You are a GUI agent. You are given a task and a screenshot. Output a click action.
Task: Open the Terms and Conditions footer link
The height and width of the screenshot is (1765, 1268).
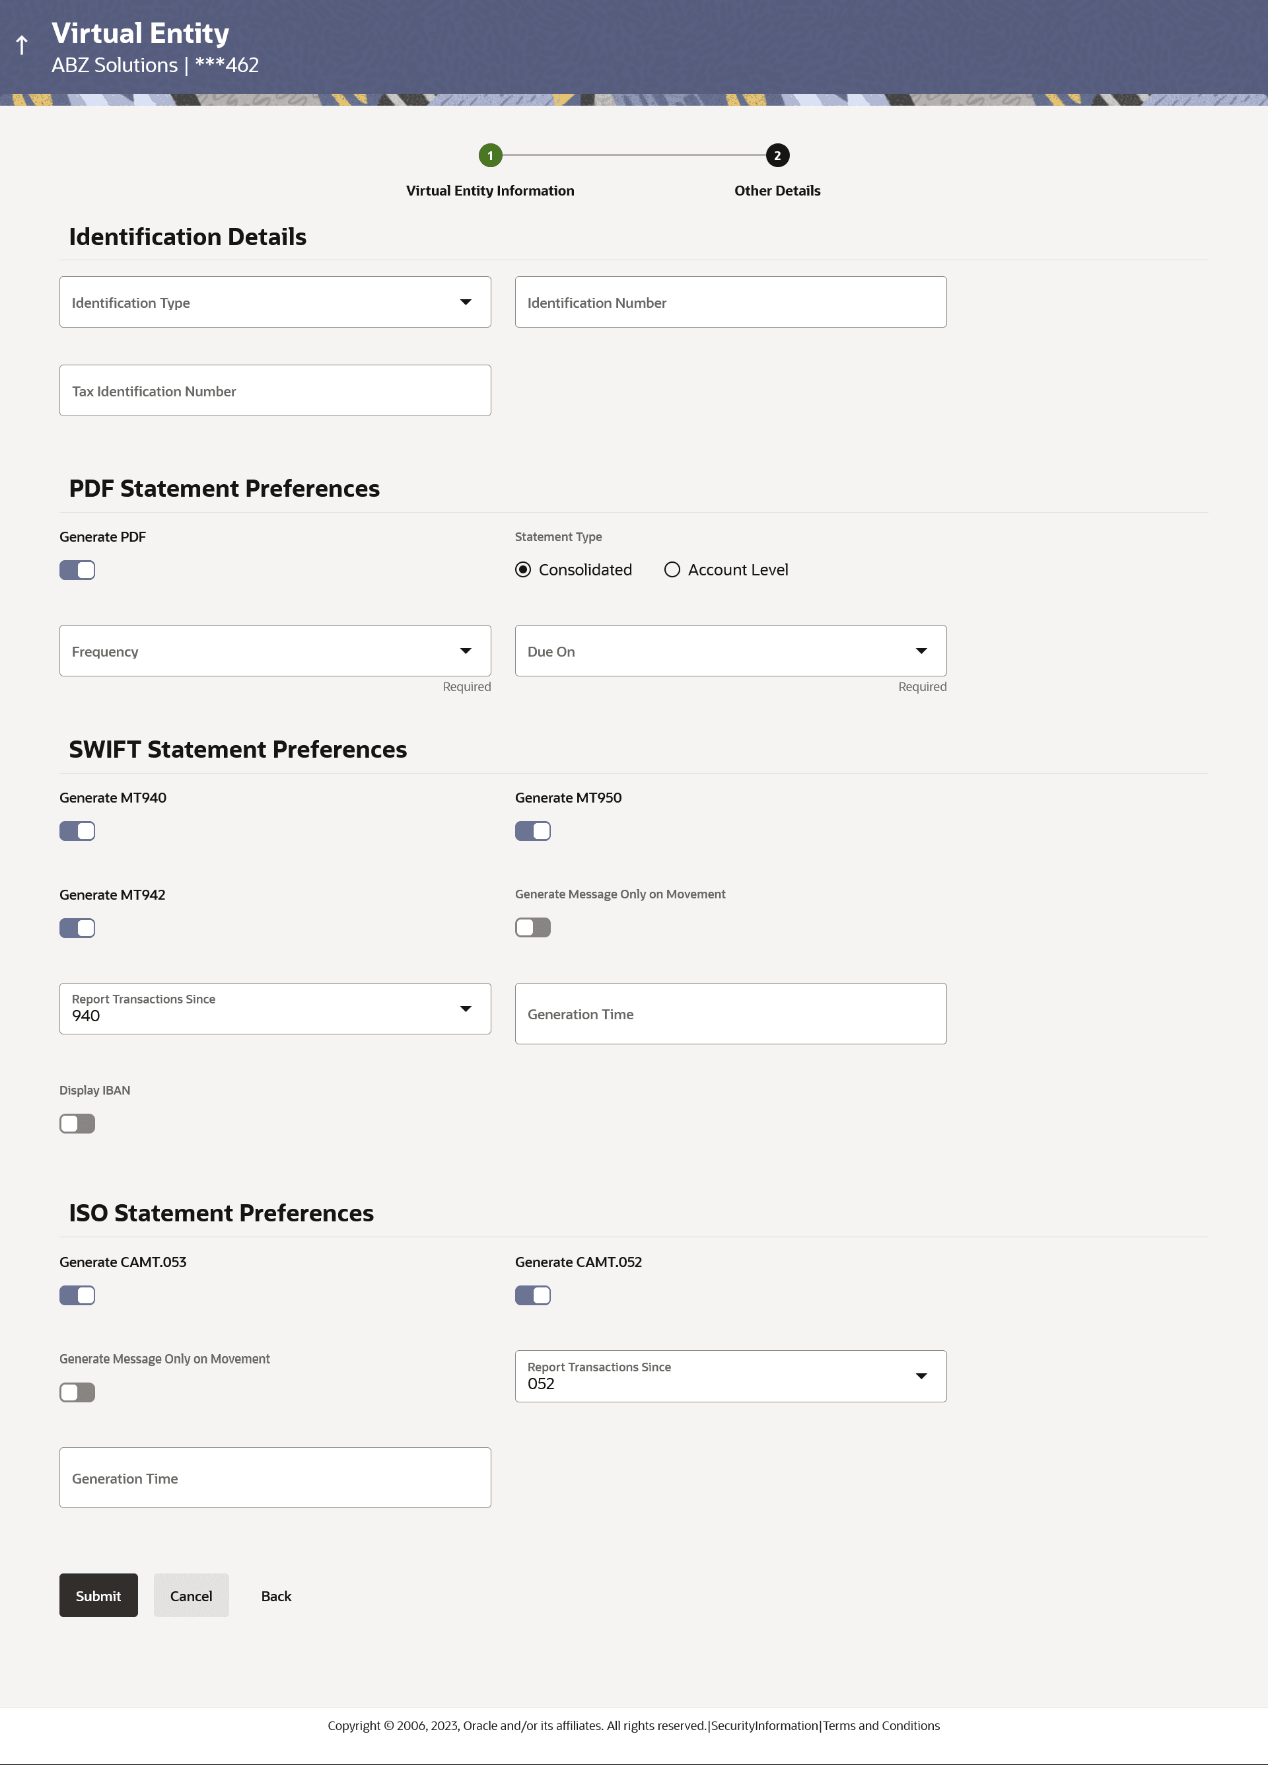click(x=881, y=1726)
